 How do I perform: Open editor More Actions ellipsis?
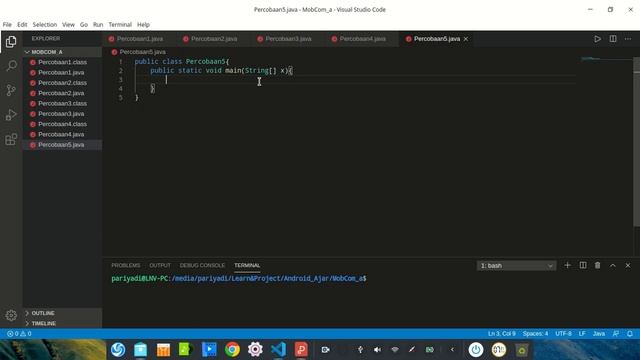[628, 39]
